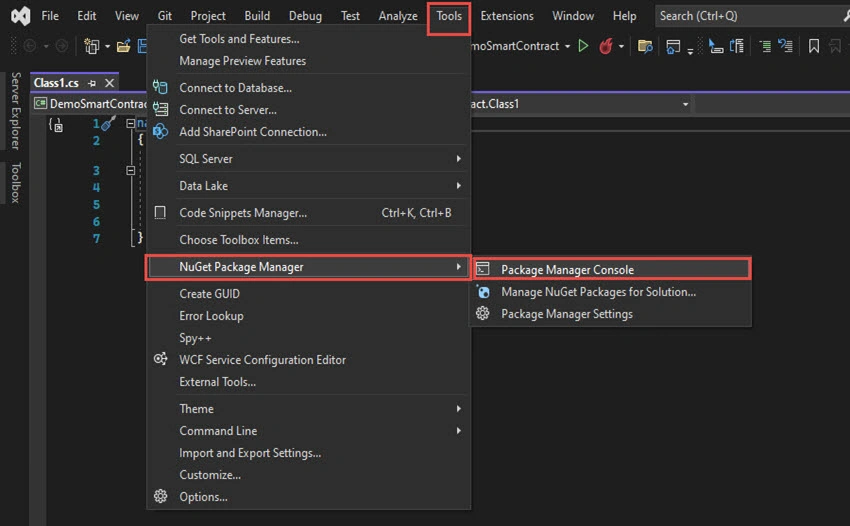Launch Spy++

[x=308, y=338]
